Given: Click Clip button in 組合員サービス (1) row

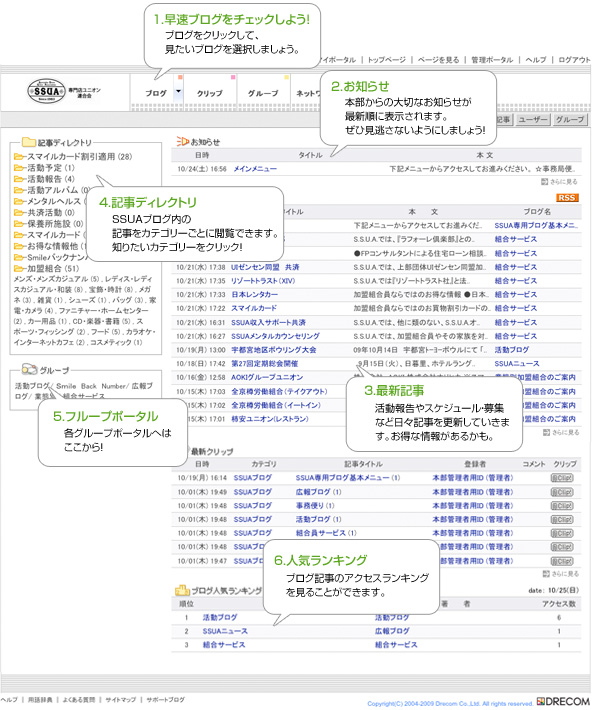Looking at the screenshot, I should (x=562, y=533).
